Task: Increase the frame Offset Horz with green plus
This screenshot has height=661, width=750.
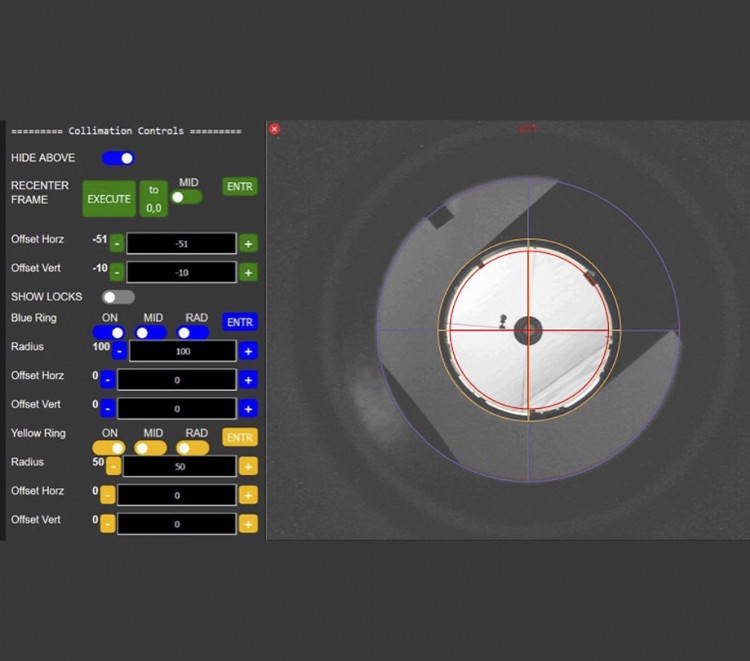Action: point(248,243)
